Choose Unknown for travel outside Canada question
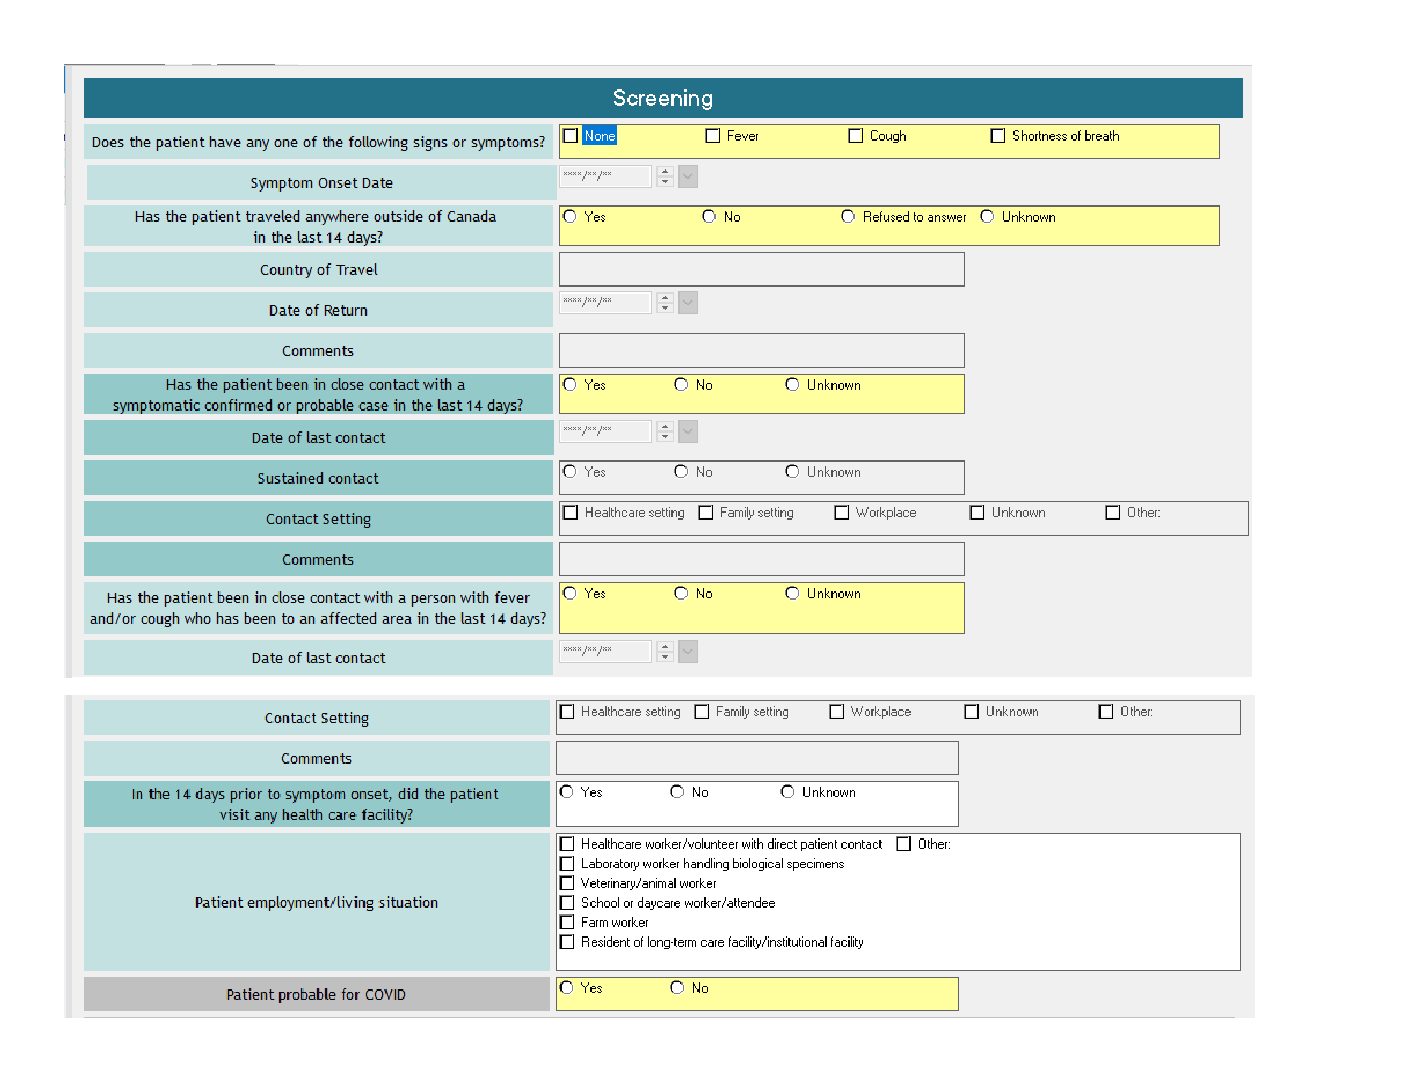The height and width of the screenshot is (1088, 1408). 988,217
